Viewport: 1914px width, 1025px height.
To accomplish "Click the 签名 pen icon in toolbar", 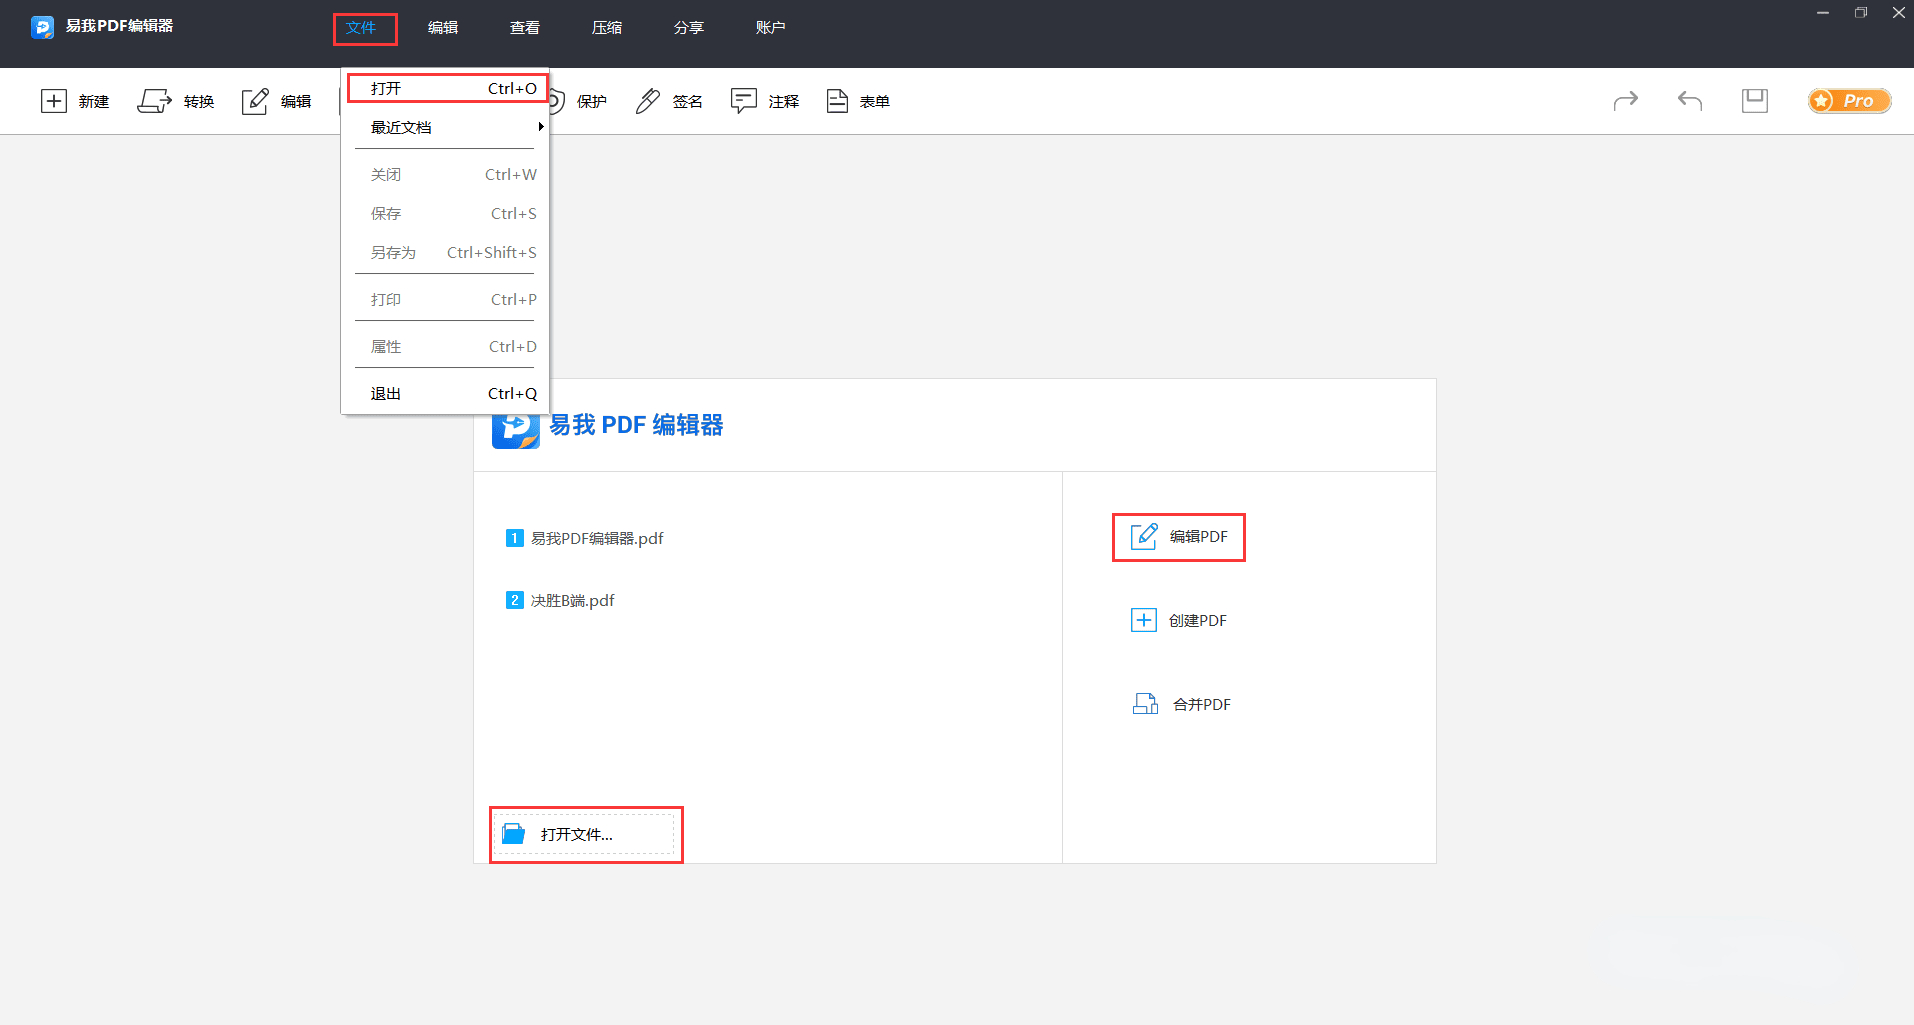I will 648,101.
